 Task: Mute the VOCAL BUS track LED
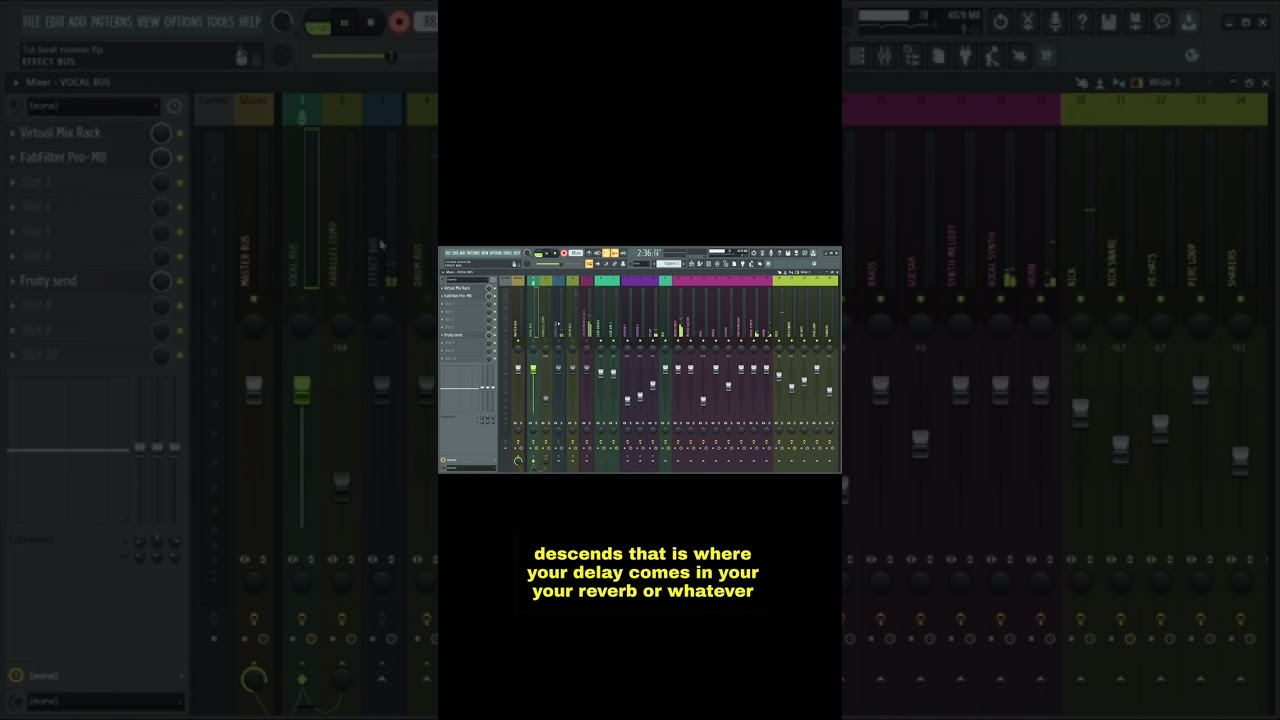point(533,341)
